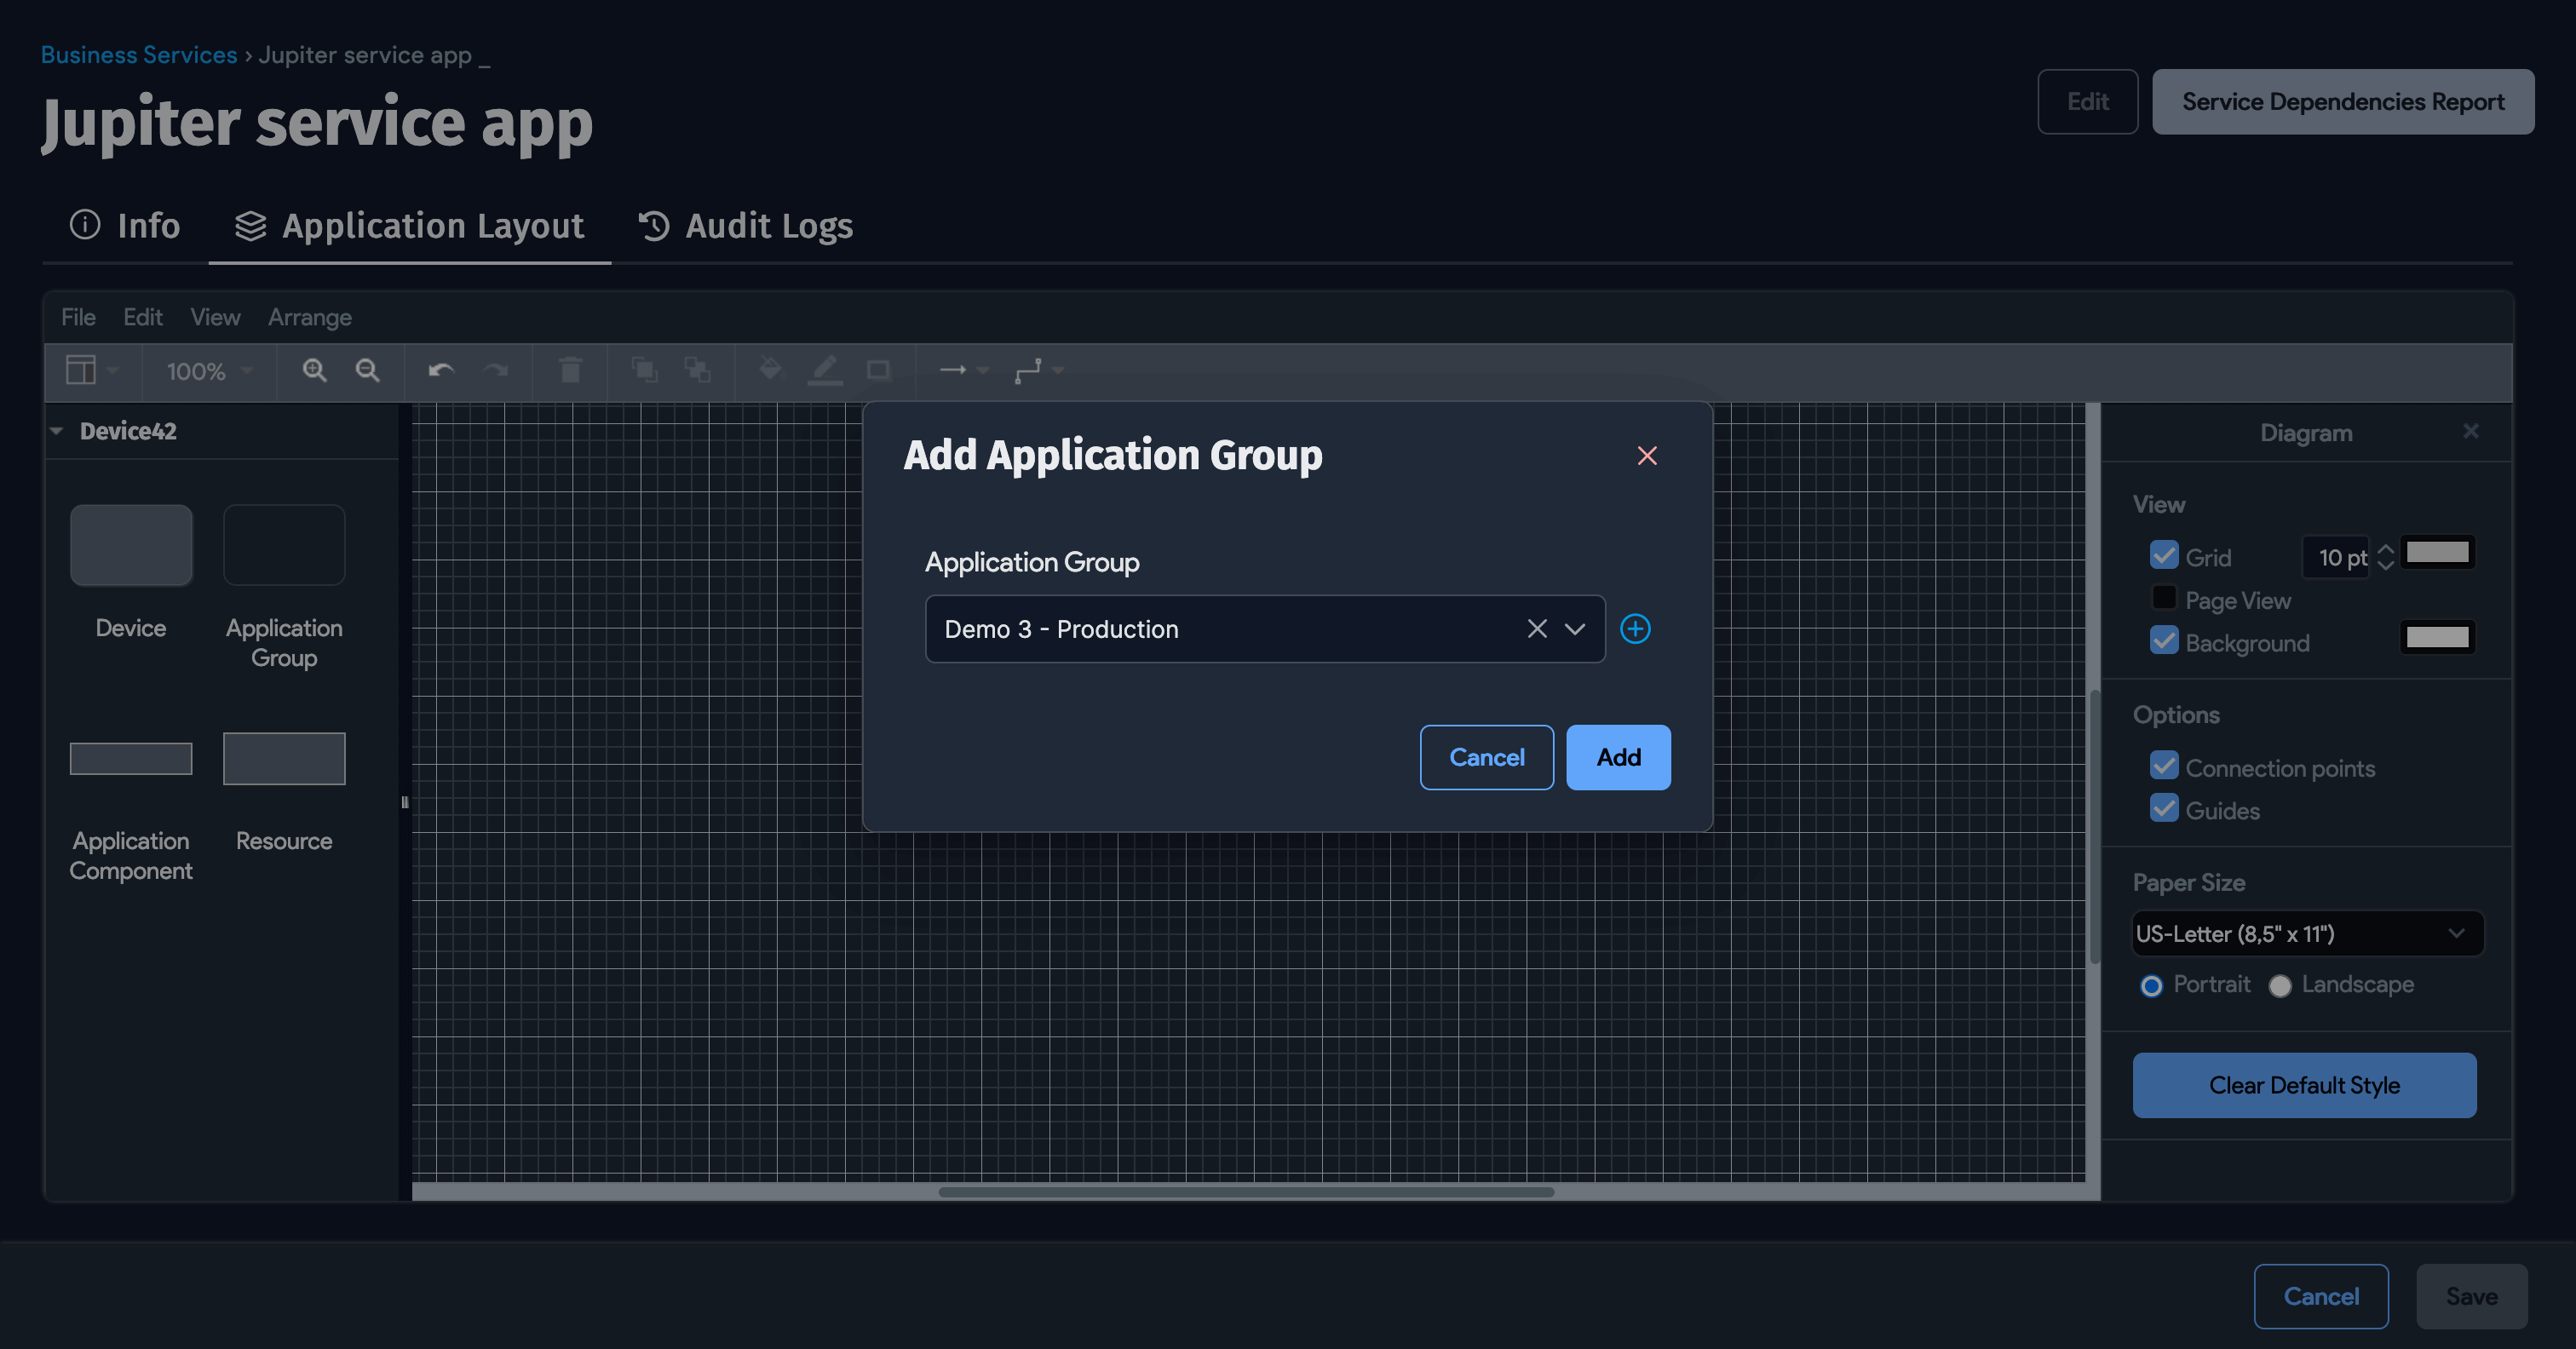This screenshot has height=1349, width=2576.
Task: Switch to the Application Layout tab
Action: pos(409,226)
